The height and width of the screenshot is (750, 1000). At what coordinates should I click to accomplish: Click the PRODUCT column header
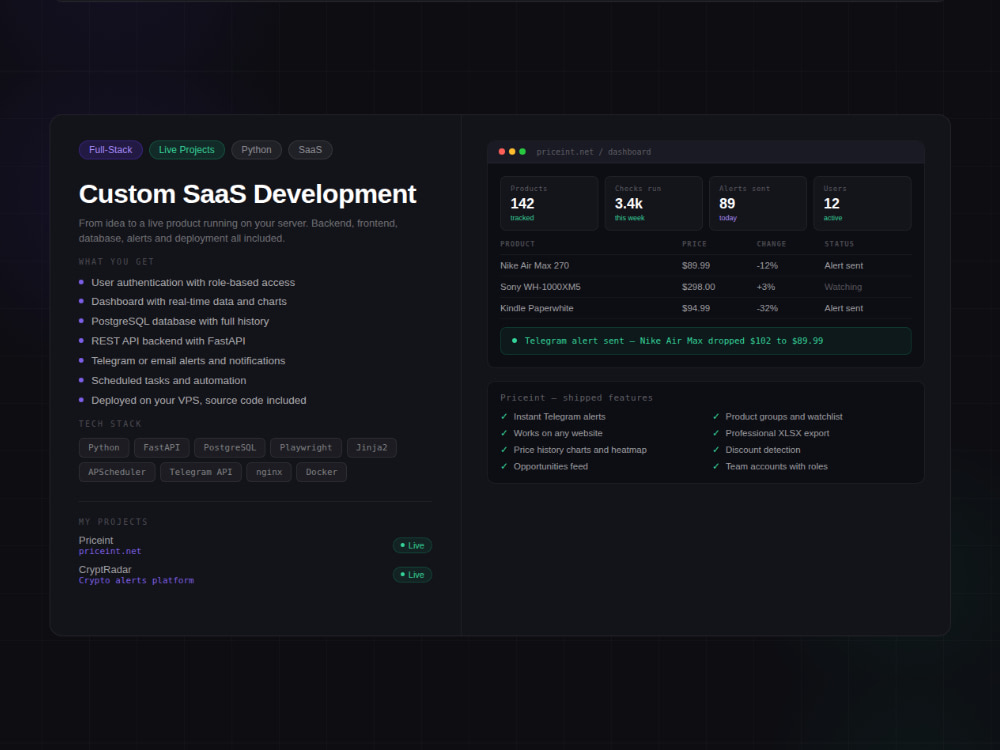pyautogui.click(x=518, y=244)
